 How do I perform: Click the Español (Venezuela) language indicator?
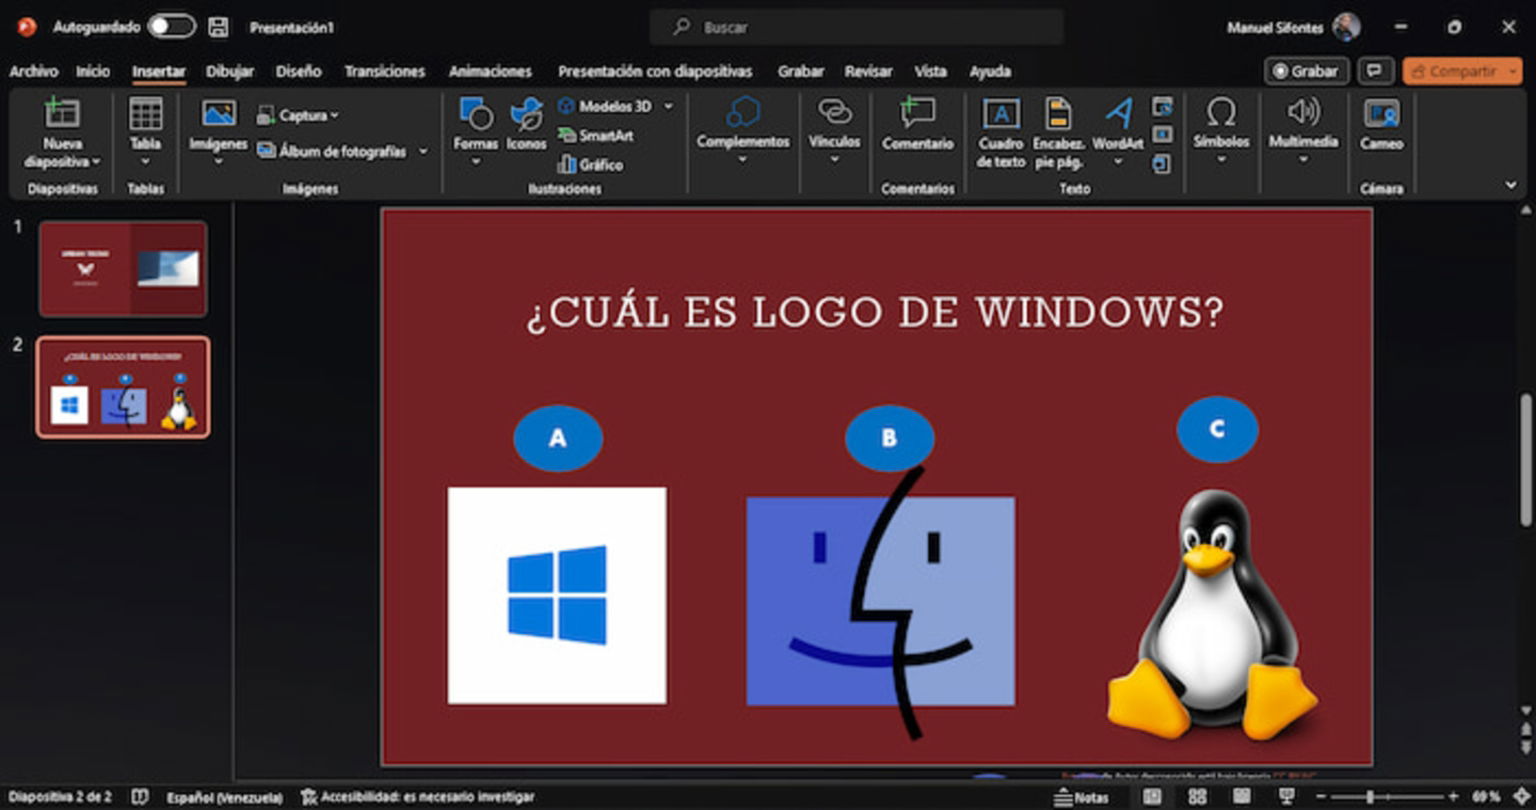225,797
